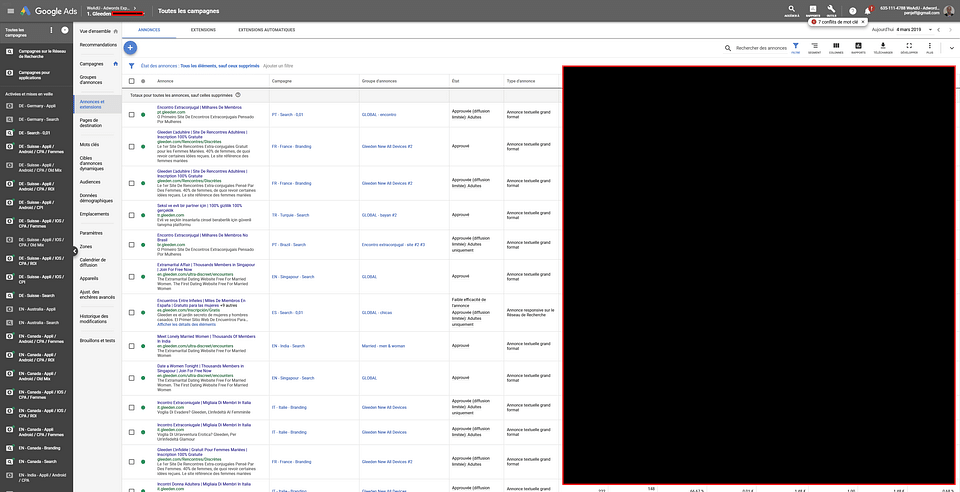Image resolution: width=960 pixels, height=492 pixels.
Task: Tick checkbox for Seksi ve evli bir partner ad
Action: (x=132, y=215)
